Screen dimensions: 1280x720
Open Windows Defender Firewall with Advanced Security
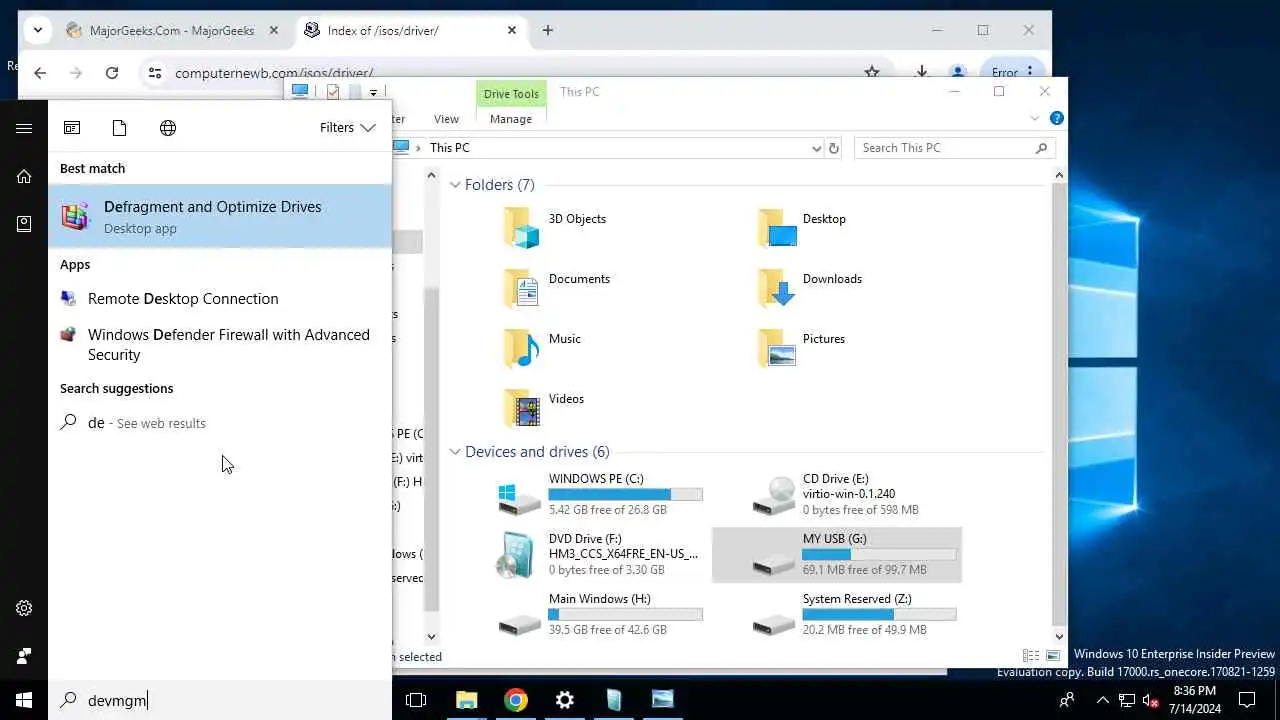[x=220, y=345]
